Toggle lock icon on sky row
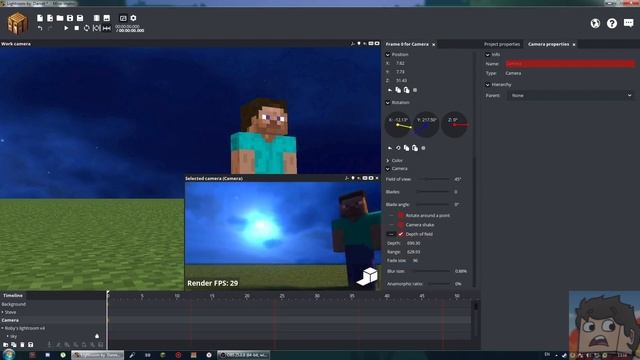The image size is (640, 360). (97, 336)
